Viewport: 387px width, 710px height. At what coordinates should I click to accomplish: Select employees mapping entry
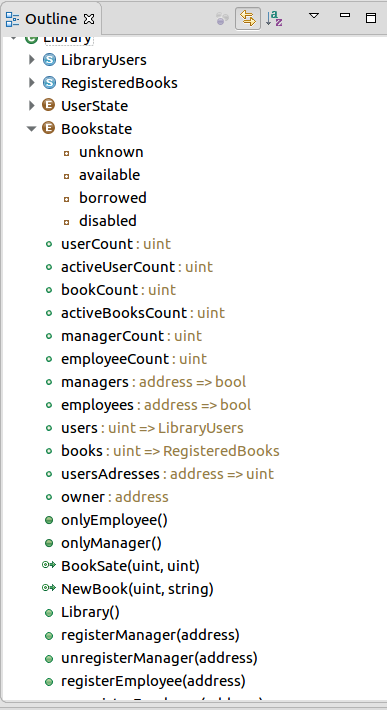click(x=156, y=405)
